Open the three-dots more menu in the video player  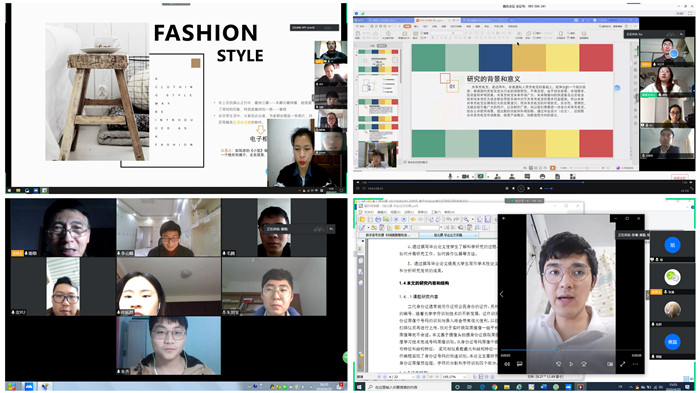click(635, 364)
